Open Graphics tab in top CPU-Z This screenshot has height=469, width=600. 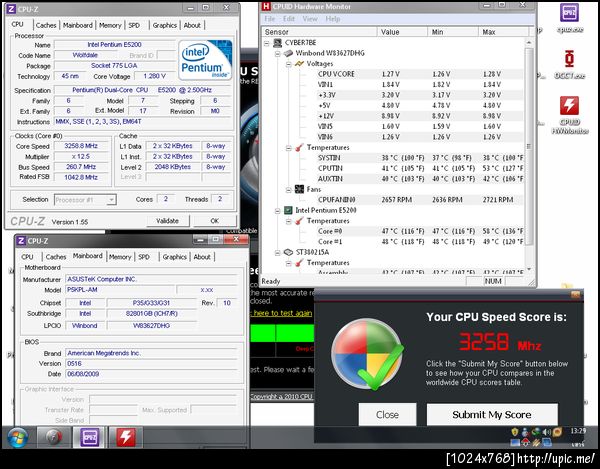[x=165, y=25]
